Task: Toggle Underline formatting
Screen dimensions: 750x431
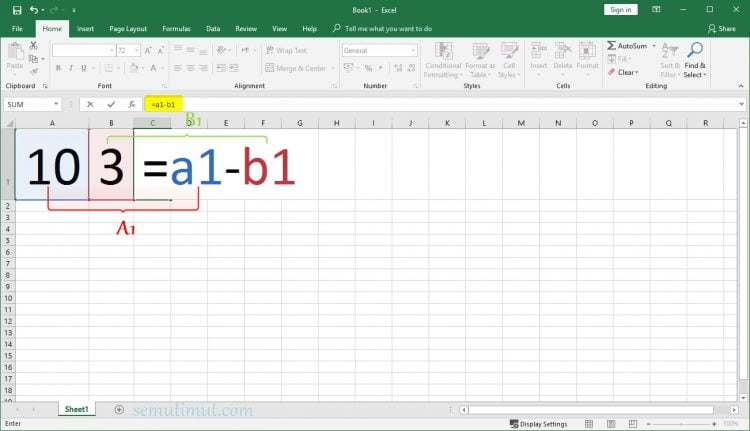Action: [x=84, y=68]
